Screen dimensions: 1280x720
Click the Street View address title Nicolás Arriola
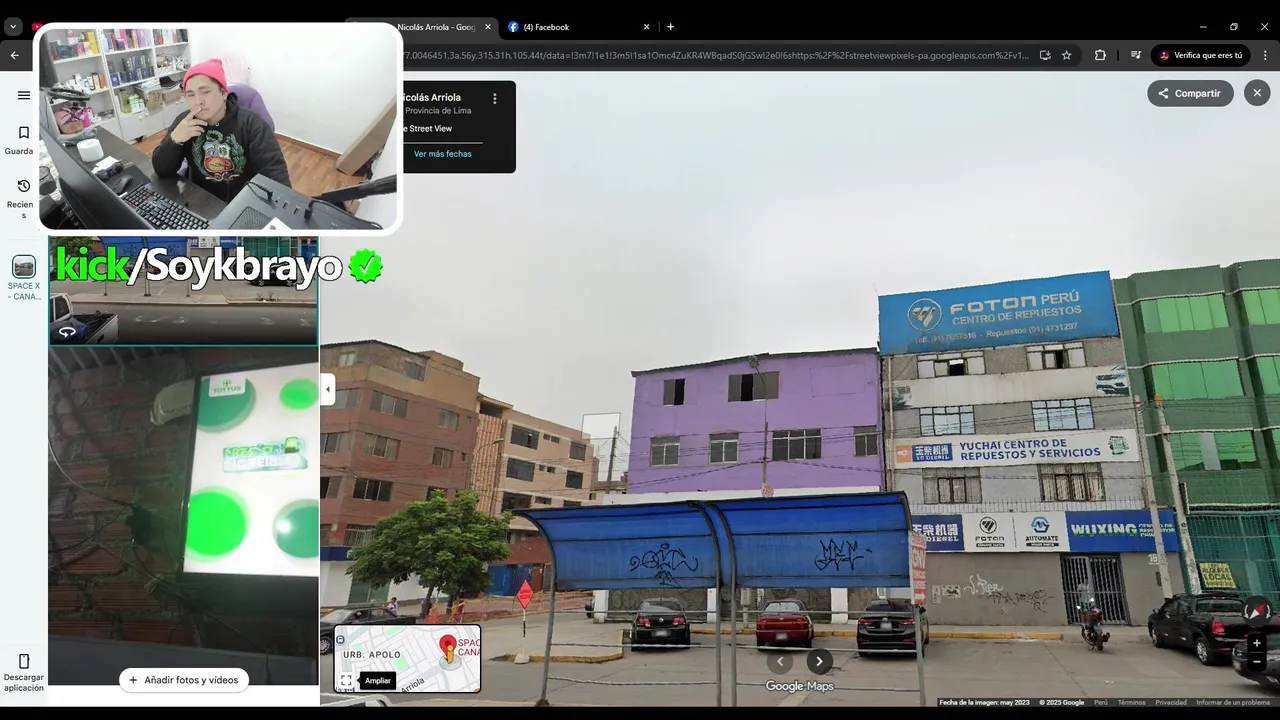coord(430,98)
